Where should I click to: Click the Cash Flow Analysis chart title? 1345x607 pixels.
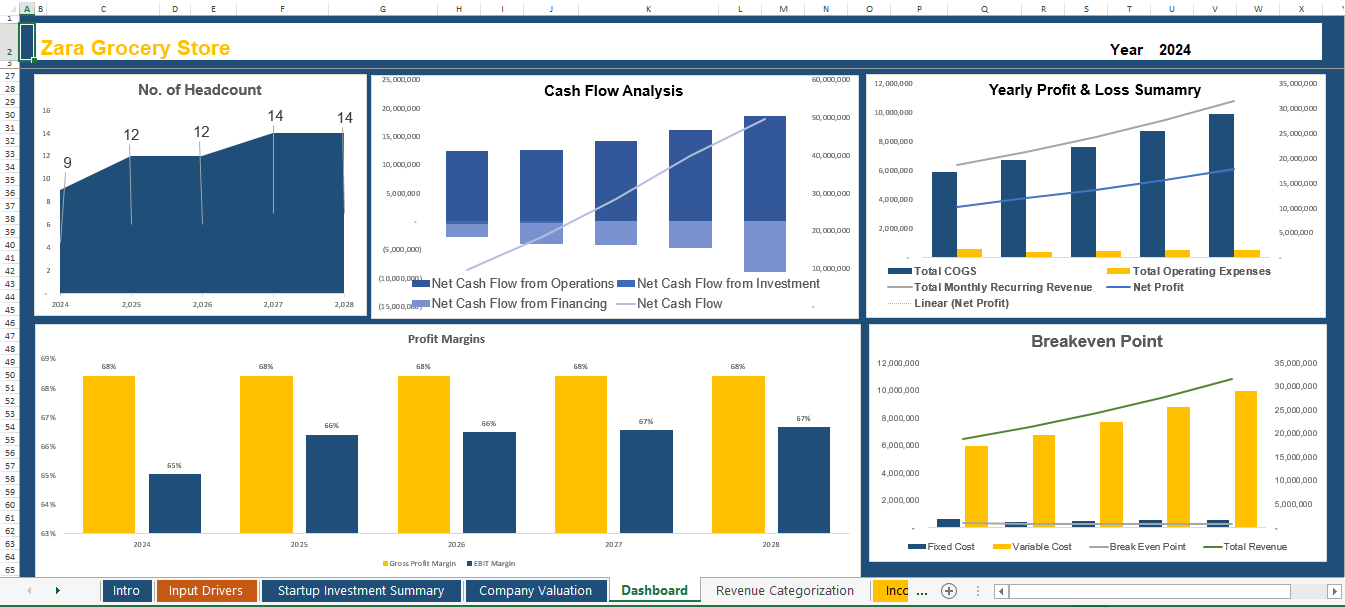613,91
